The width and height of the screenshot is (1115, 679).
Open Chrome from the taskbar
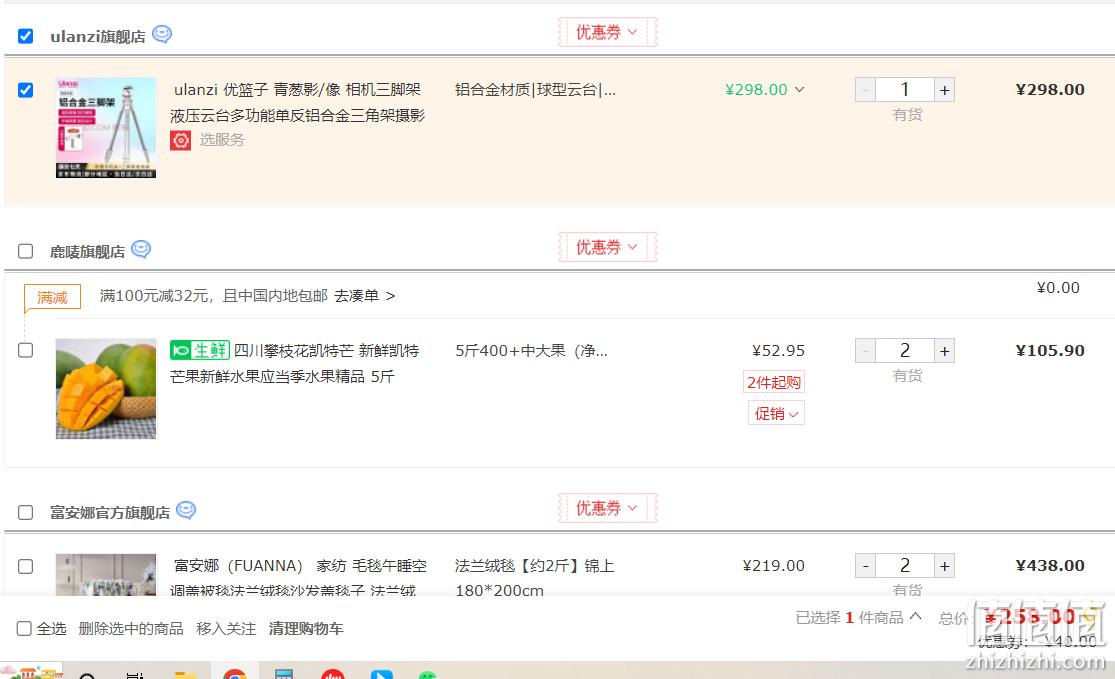coord(235,673)
